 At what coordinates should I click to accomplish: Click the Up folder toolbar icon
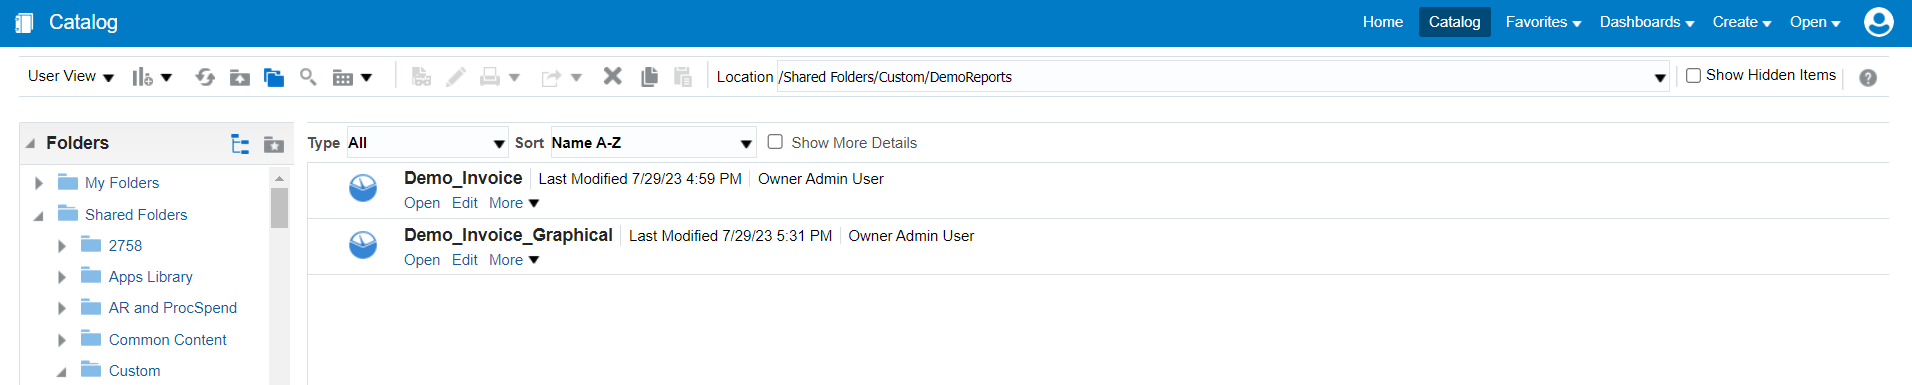pos(240,77)
